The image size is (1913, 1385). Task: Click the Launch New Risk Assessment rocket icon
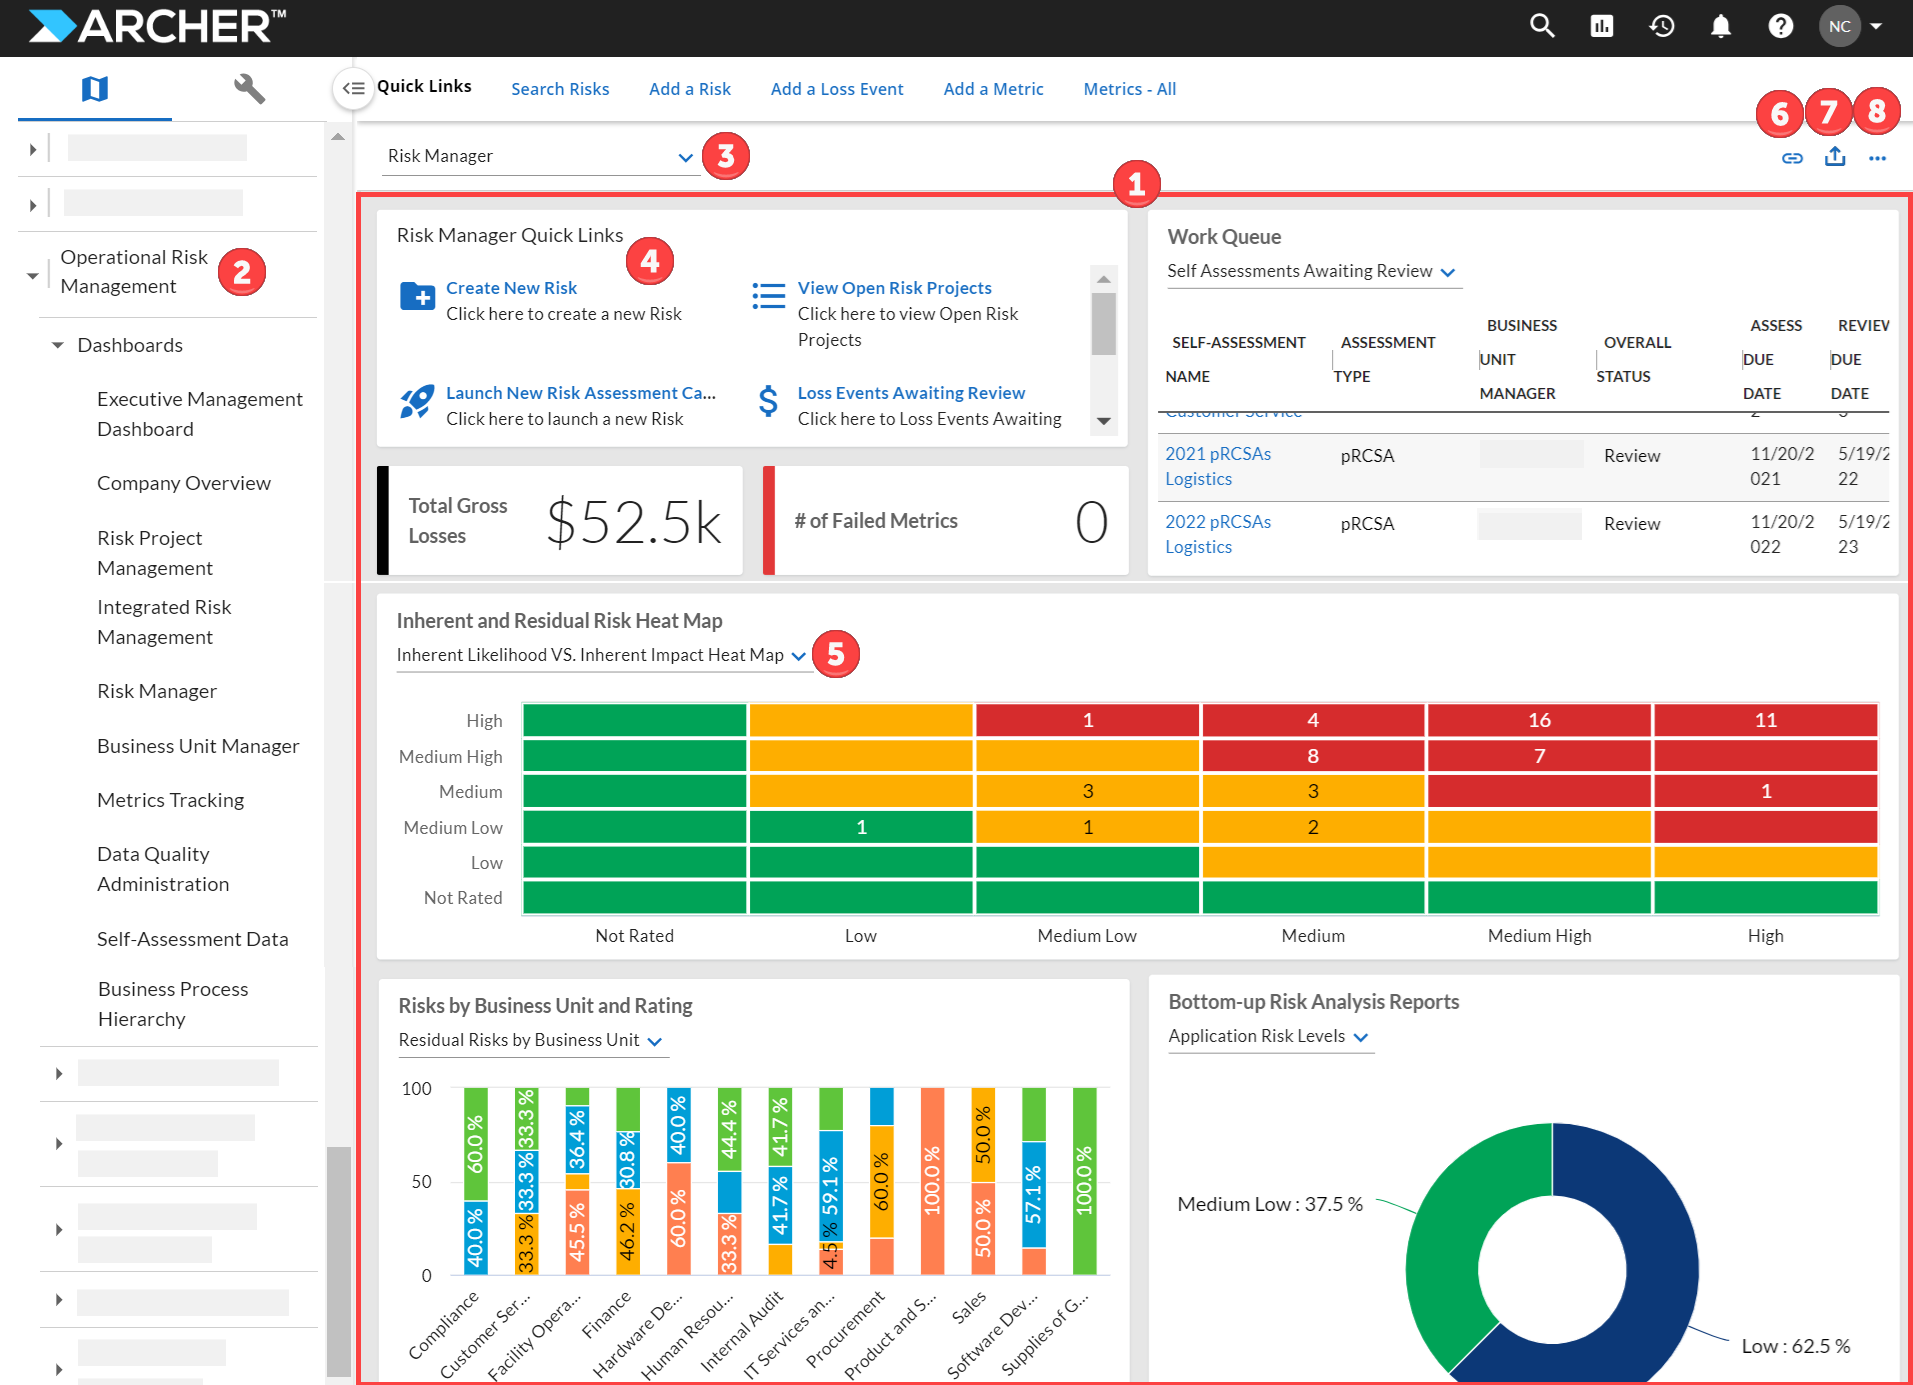click(x=415, y=401)
